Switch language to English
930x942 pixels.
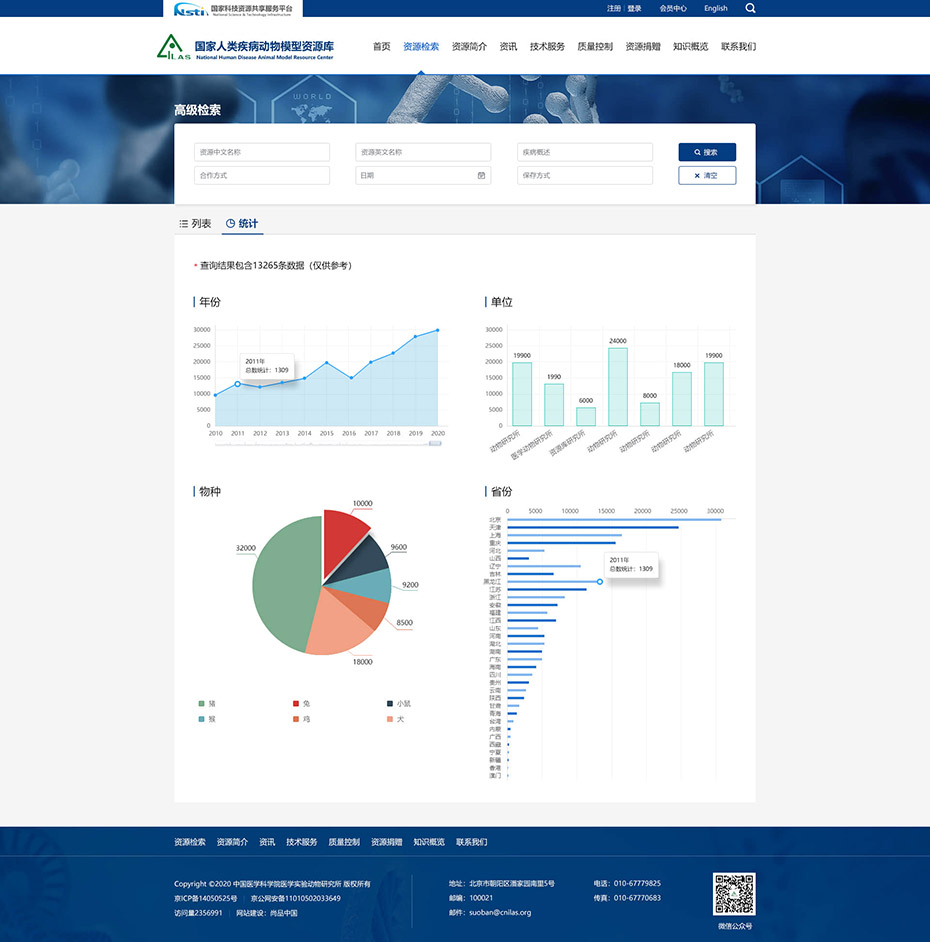(715, 8)
